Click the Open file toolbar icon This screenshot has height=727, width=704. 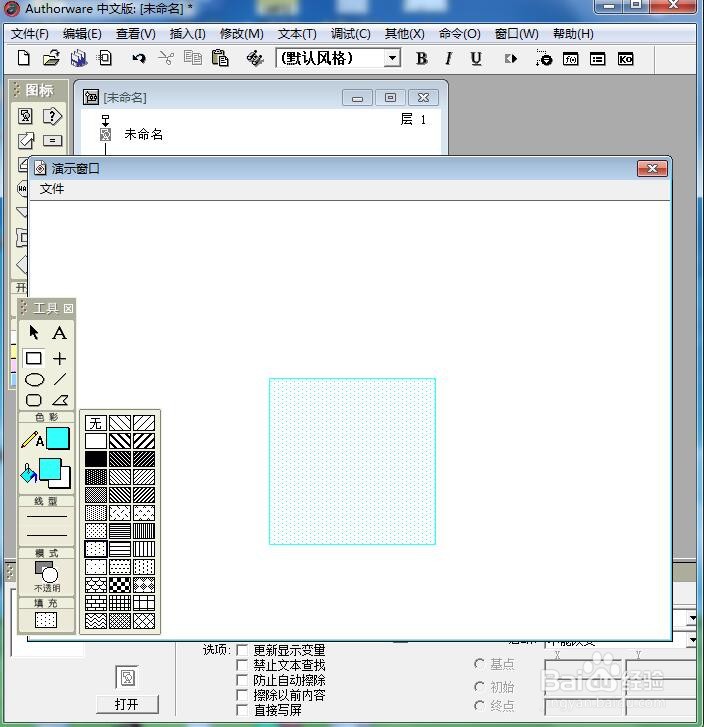51,58
